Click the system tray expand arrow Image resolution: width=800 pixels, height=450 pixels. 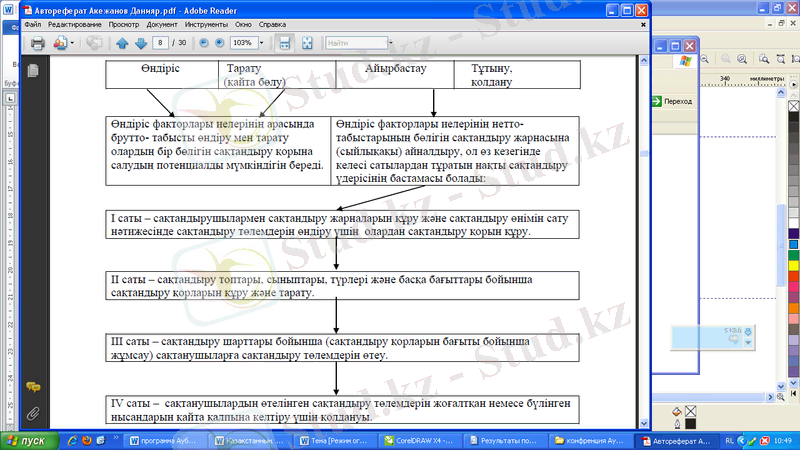741,441
